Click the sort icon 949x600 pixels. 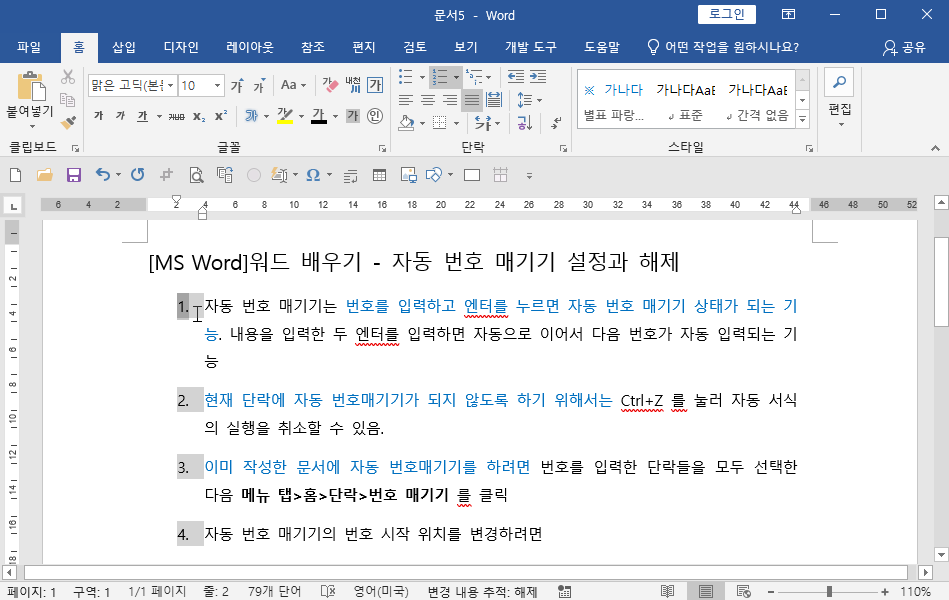[524, 123]
